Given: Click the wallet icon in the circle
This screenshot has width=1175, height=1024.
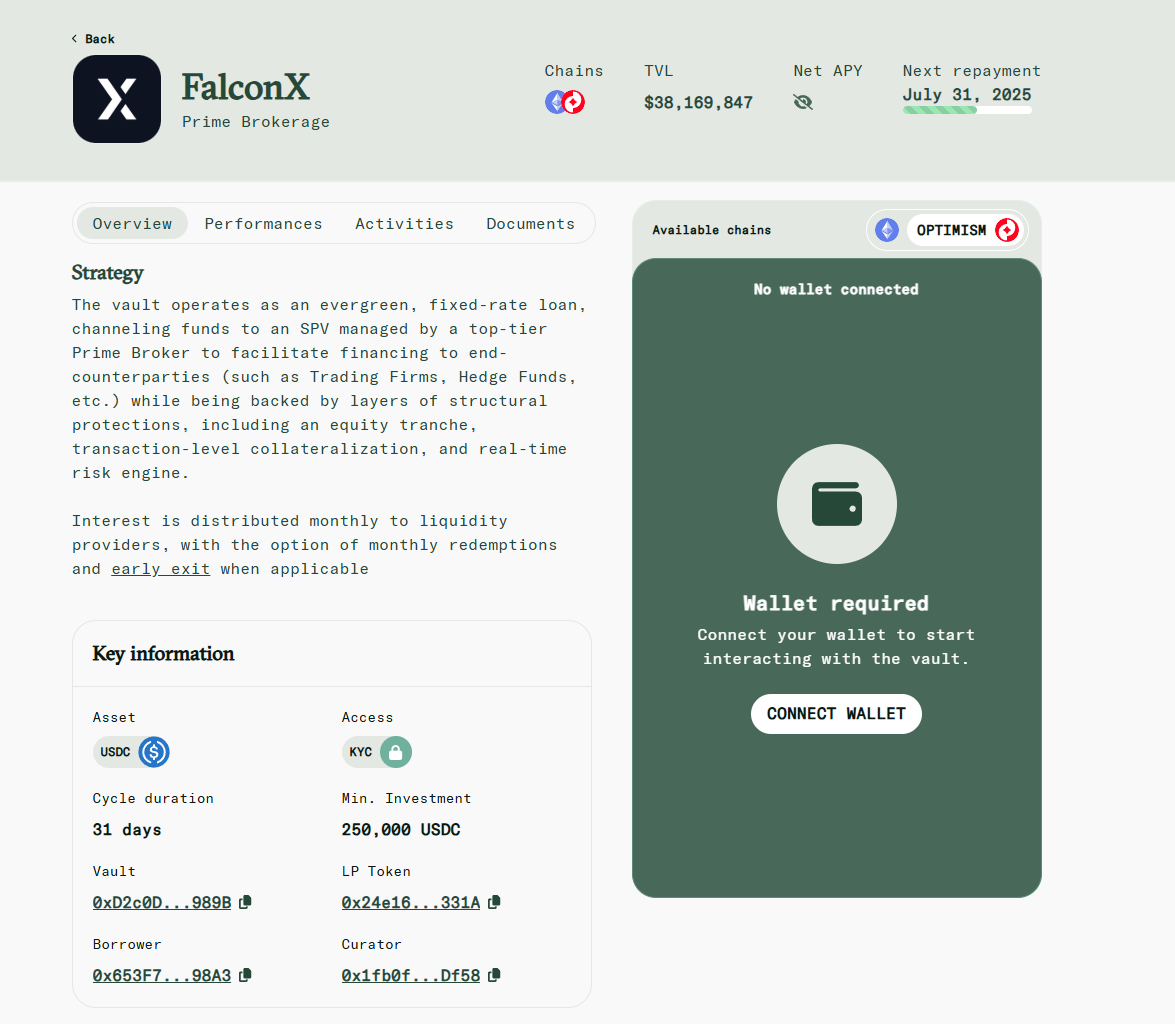Looking at the screenshot, I should [836, 504].
